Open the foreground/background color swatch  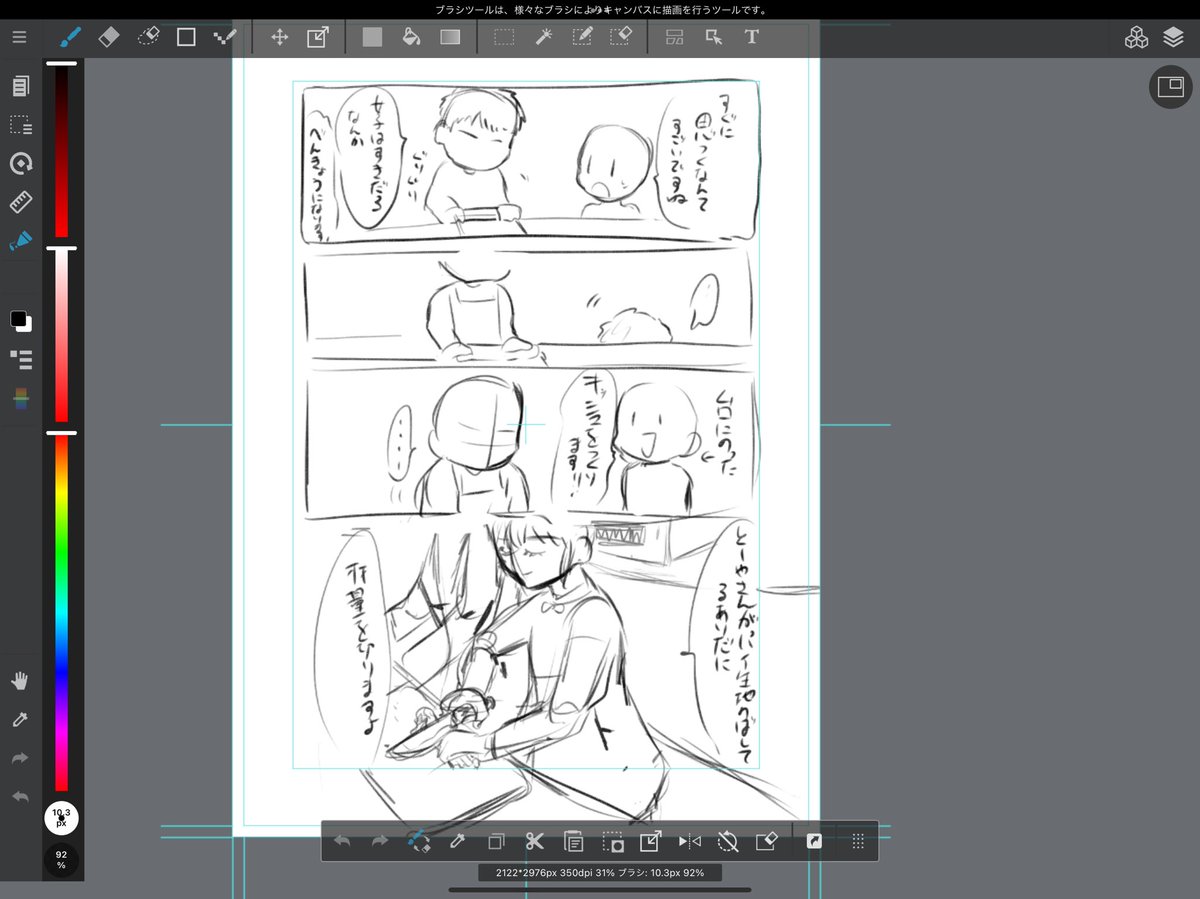pos(20,321)
